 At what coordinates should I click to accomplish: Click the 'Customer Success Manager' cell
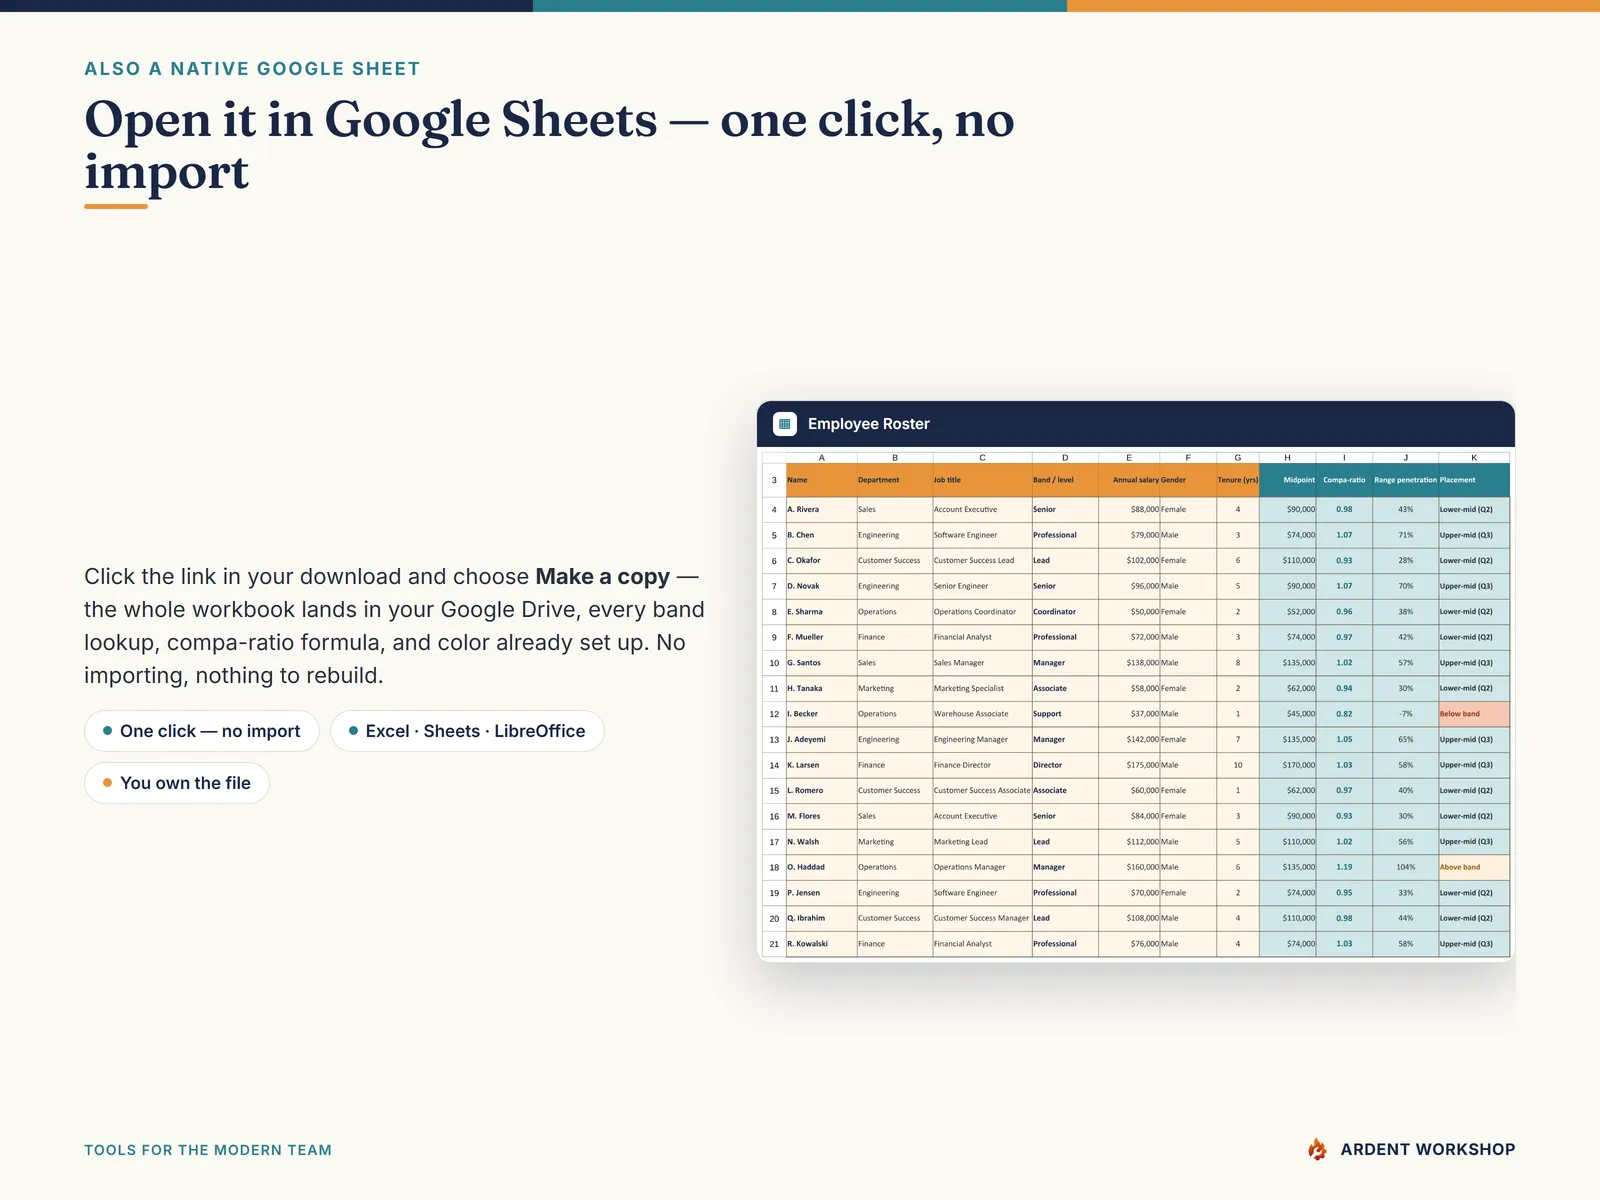(982, 918)
